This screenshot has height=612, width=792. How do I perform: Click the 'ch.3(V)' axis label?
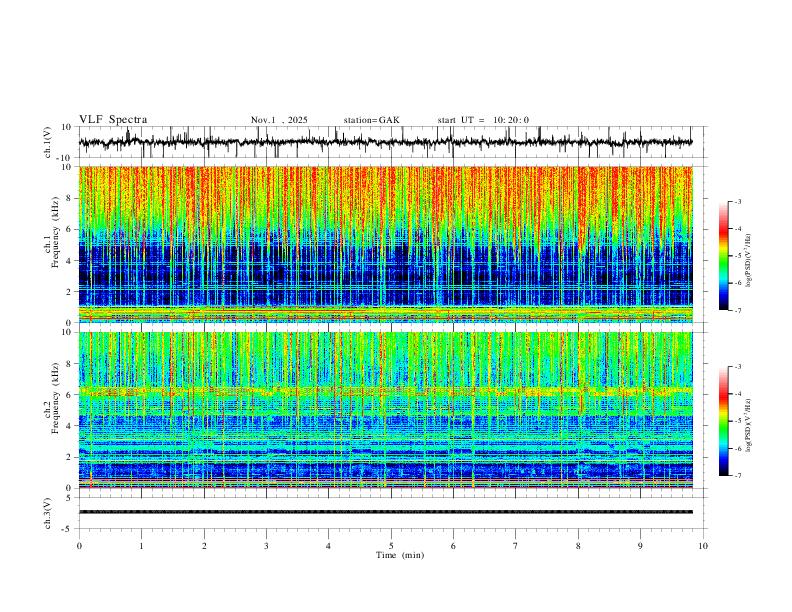48,513
